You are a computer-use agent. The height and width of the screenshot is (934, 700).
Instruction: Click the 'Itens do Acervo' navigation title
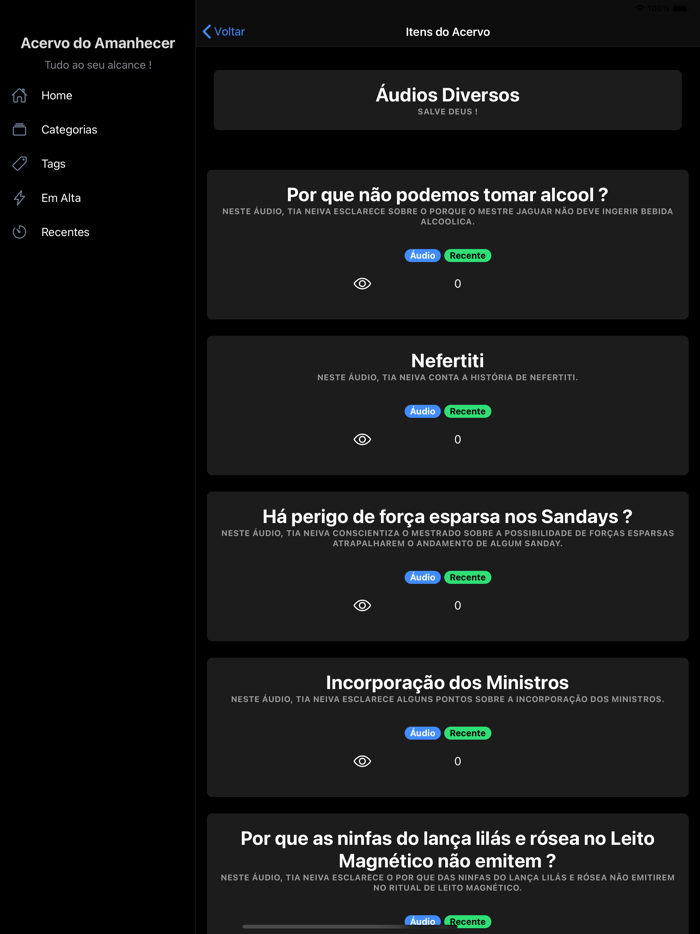(447, 32)
